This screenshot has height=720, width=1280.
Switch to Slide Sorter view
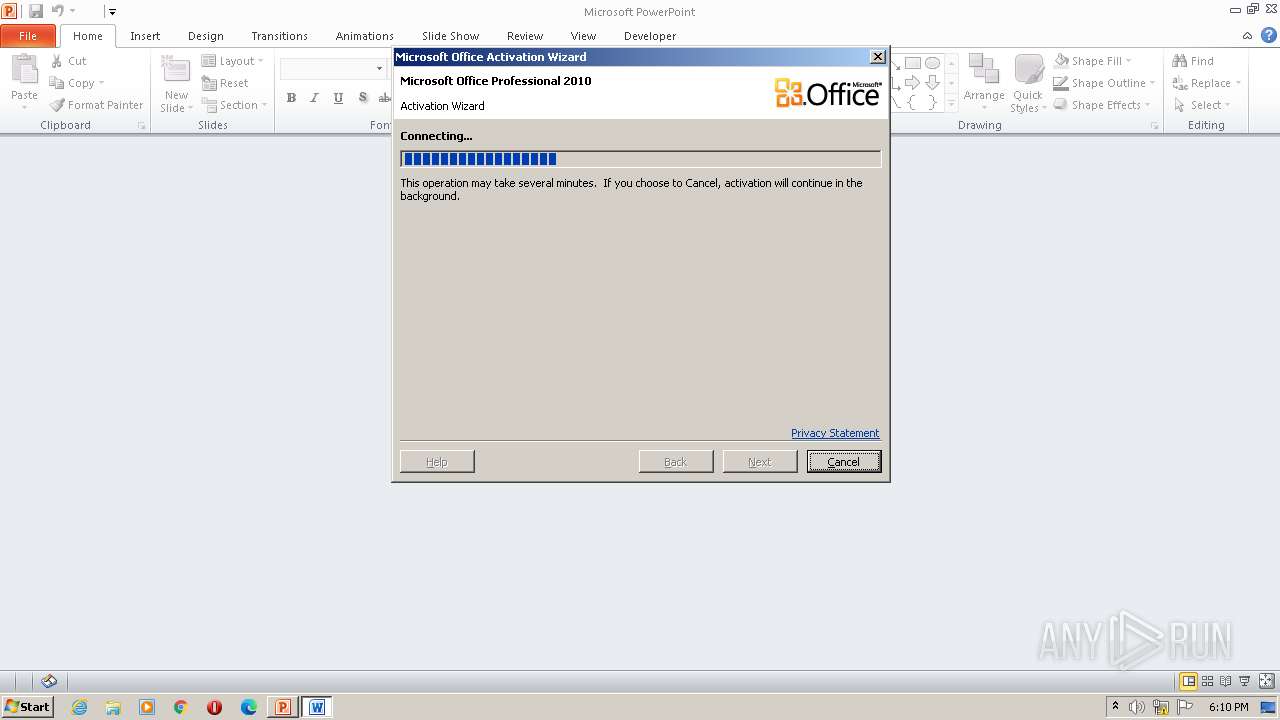coord(1208,682)
